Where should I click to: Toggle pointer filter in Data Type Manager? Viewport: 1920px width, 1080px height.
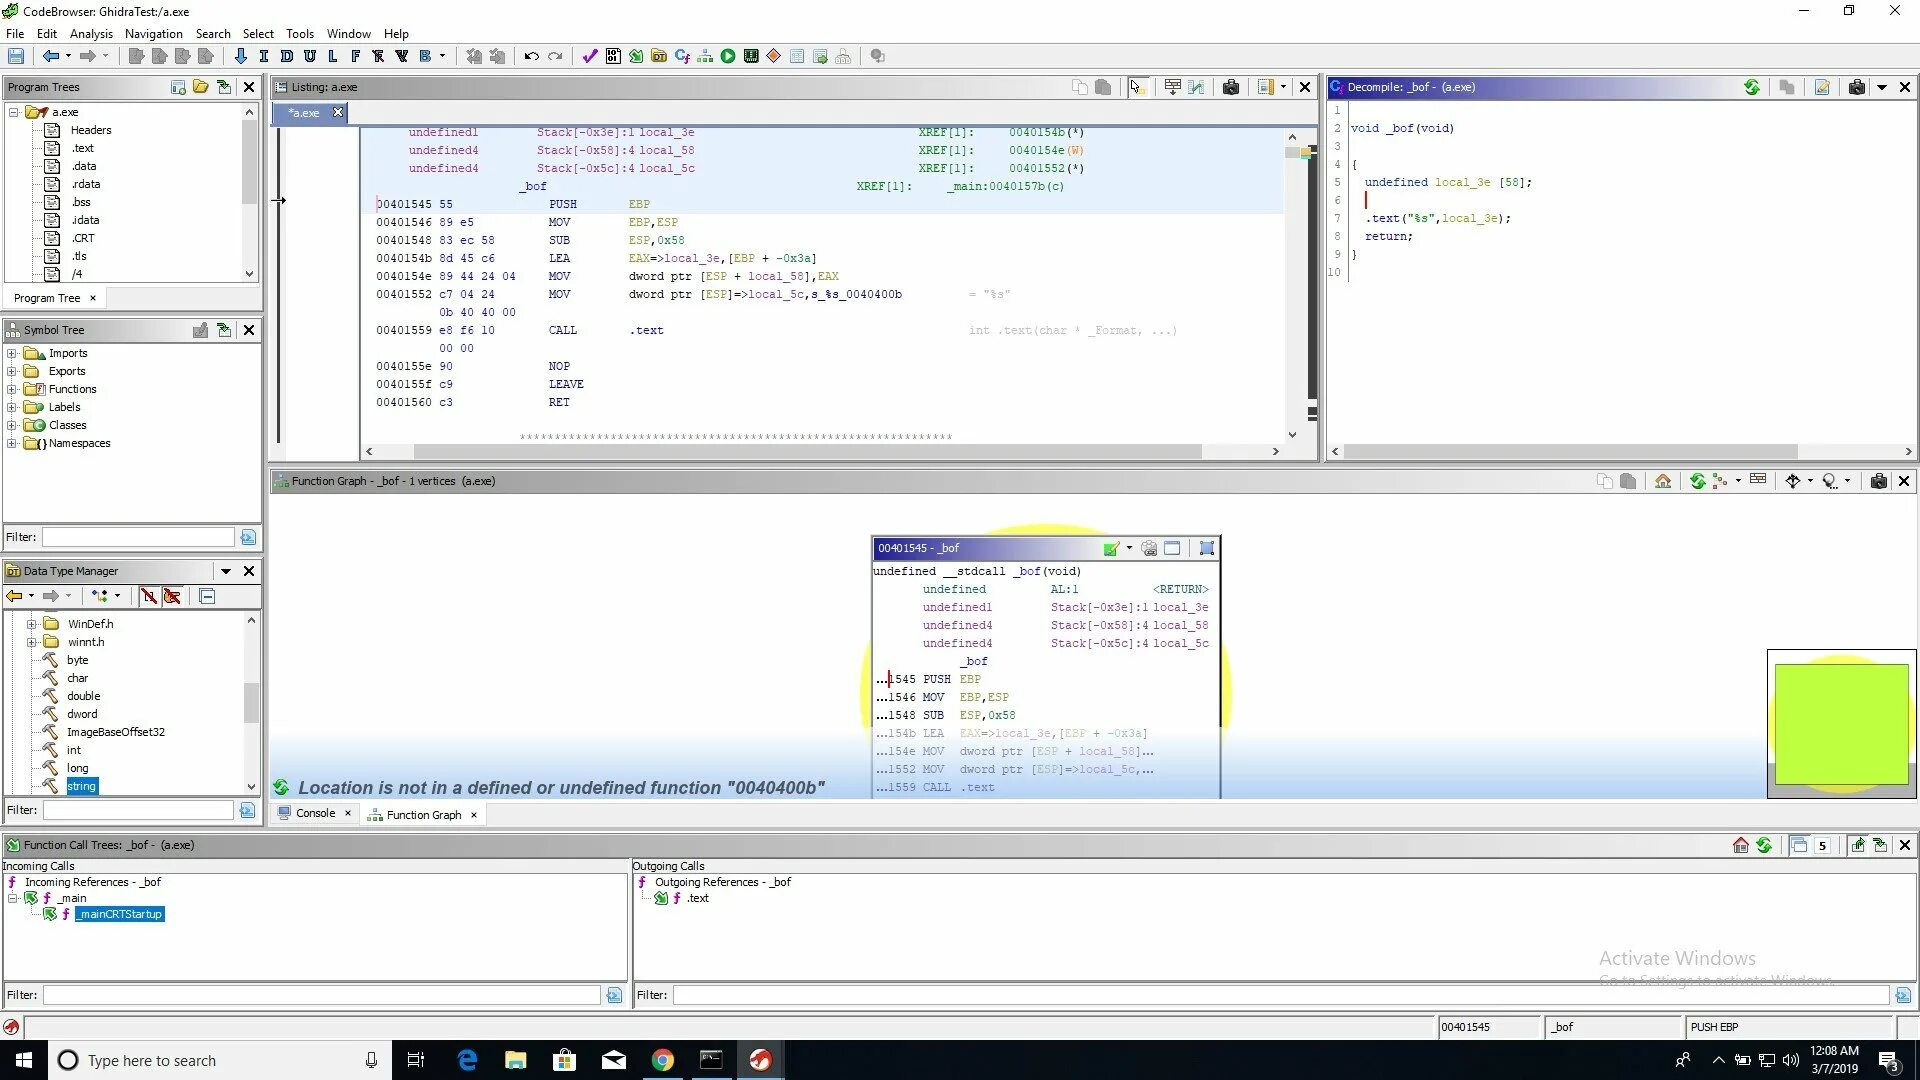point(172,596)
